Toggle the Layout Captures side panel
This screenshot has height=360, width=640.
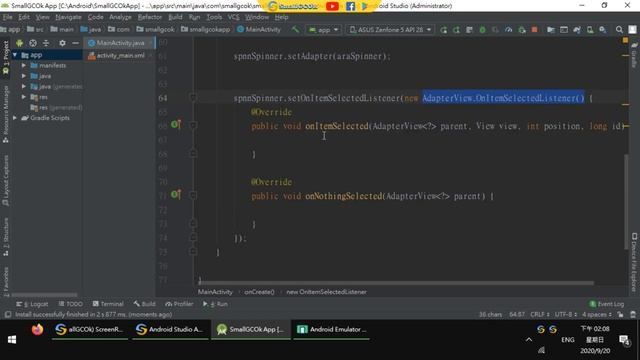coord(6,180)
